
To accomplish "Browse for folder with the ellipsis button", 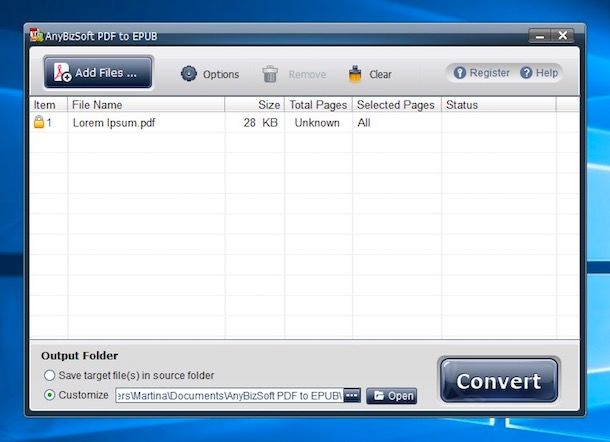I will pos(352,395).
